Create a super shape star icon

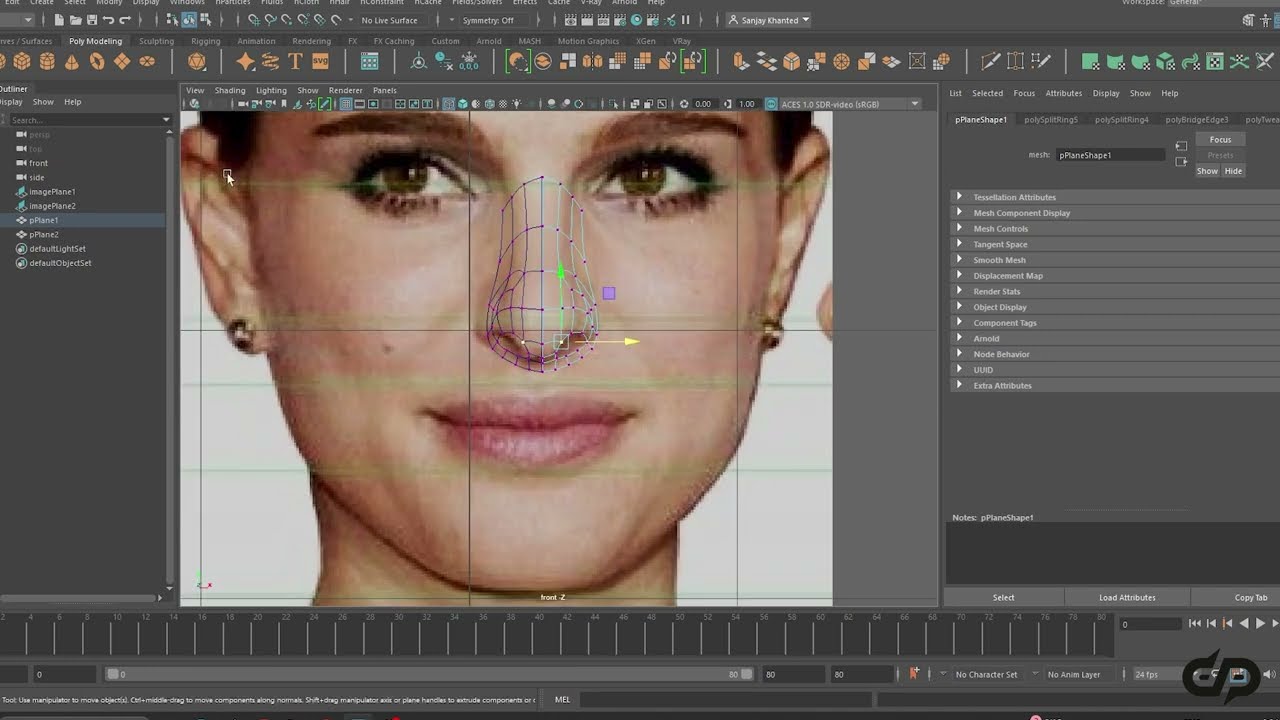(x=245, y=61)
